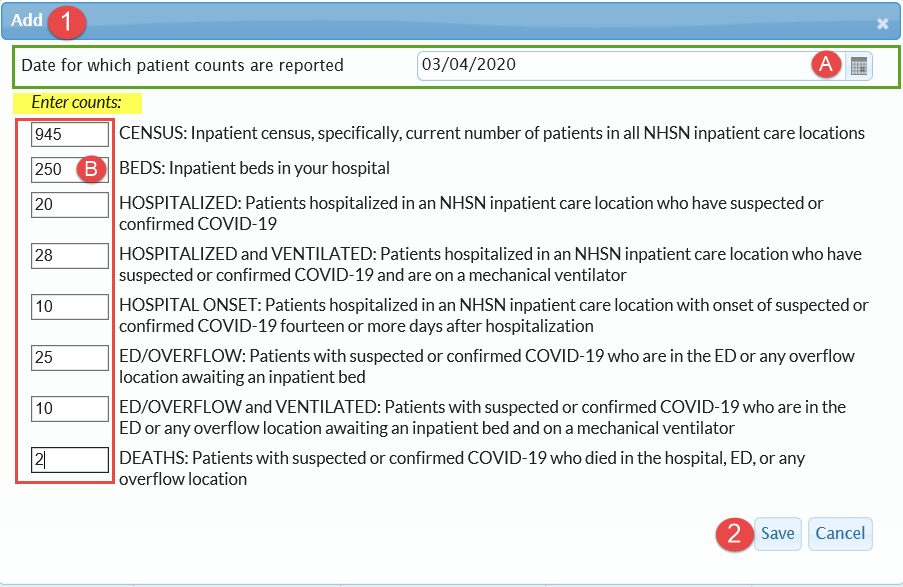Click the HOSPITALIZED count field showing 20
This screenshot has height=587, width=903.
[69, 205]
